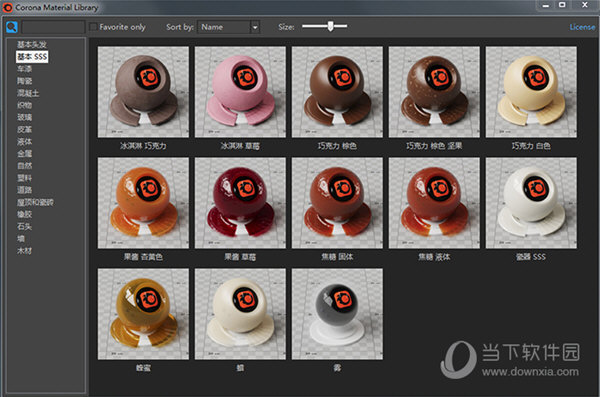Select the 织物 category
Image resolution: width=600 pixels, height=397 pixels.
[24, 105]
